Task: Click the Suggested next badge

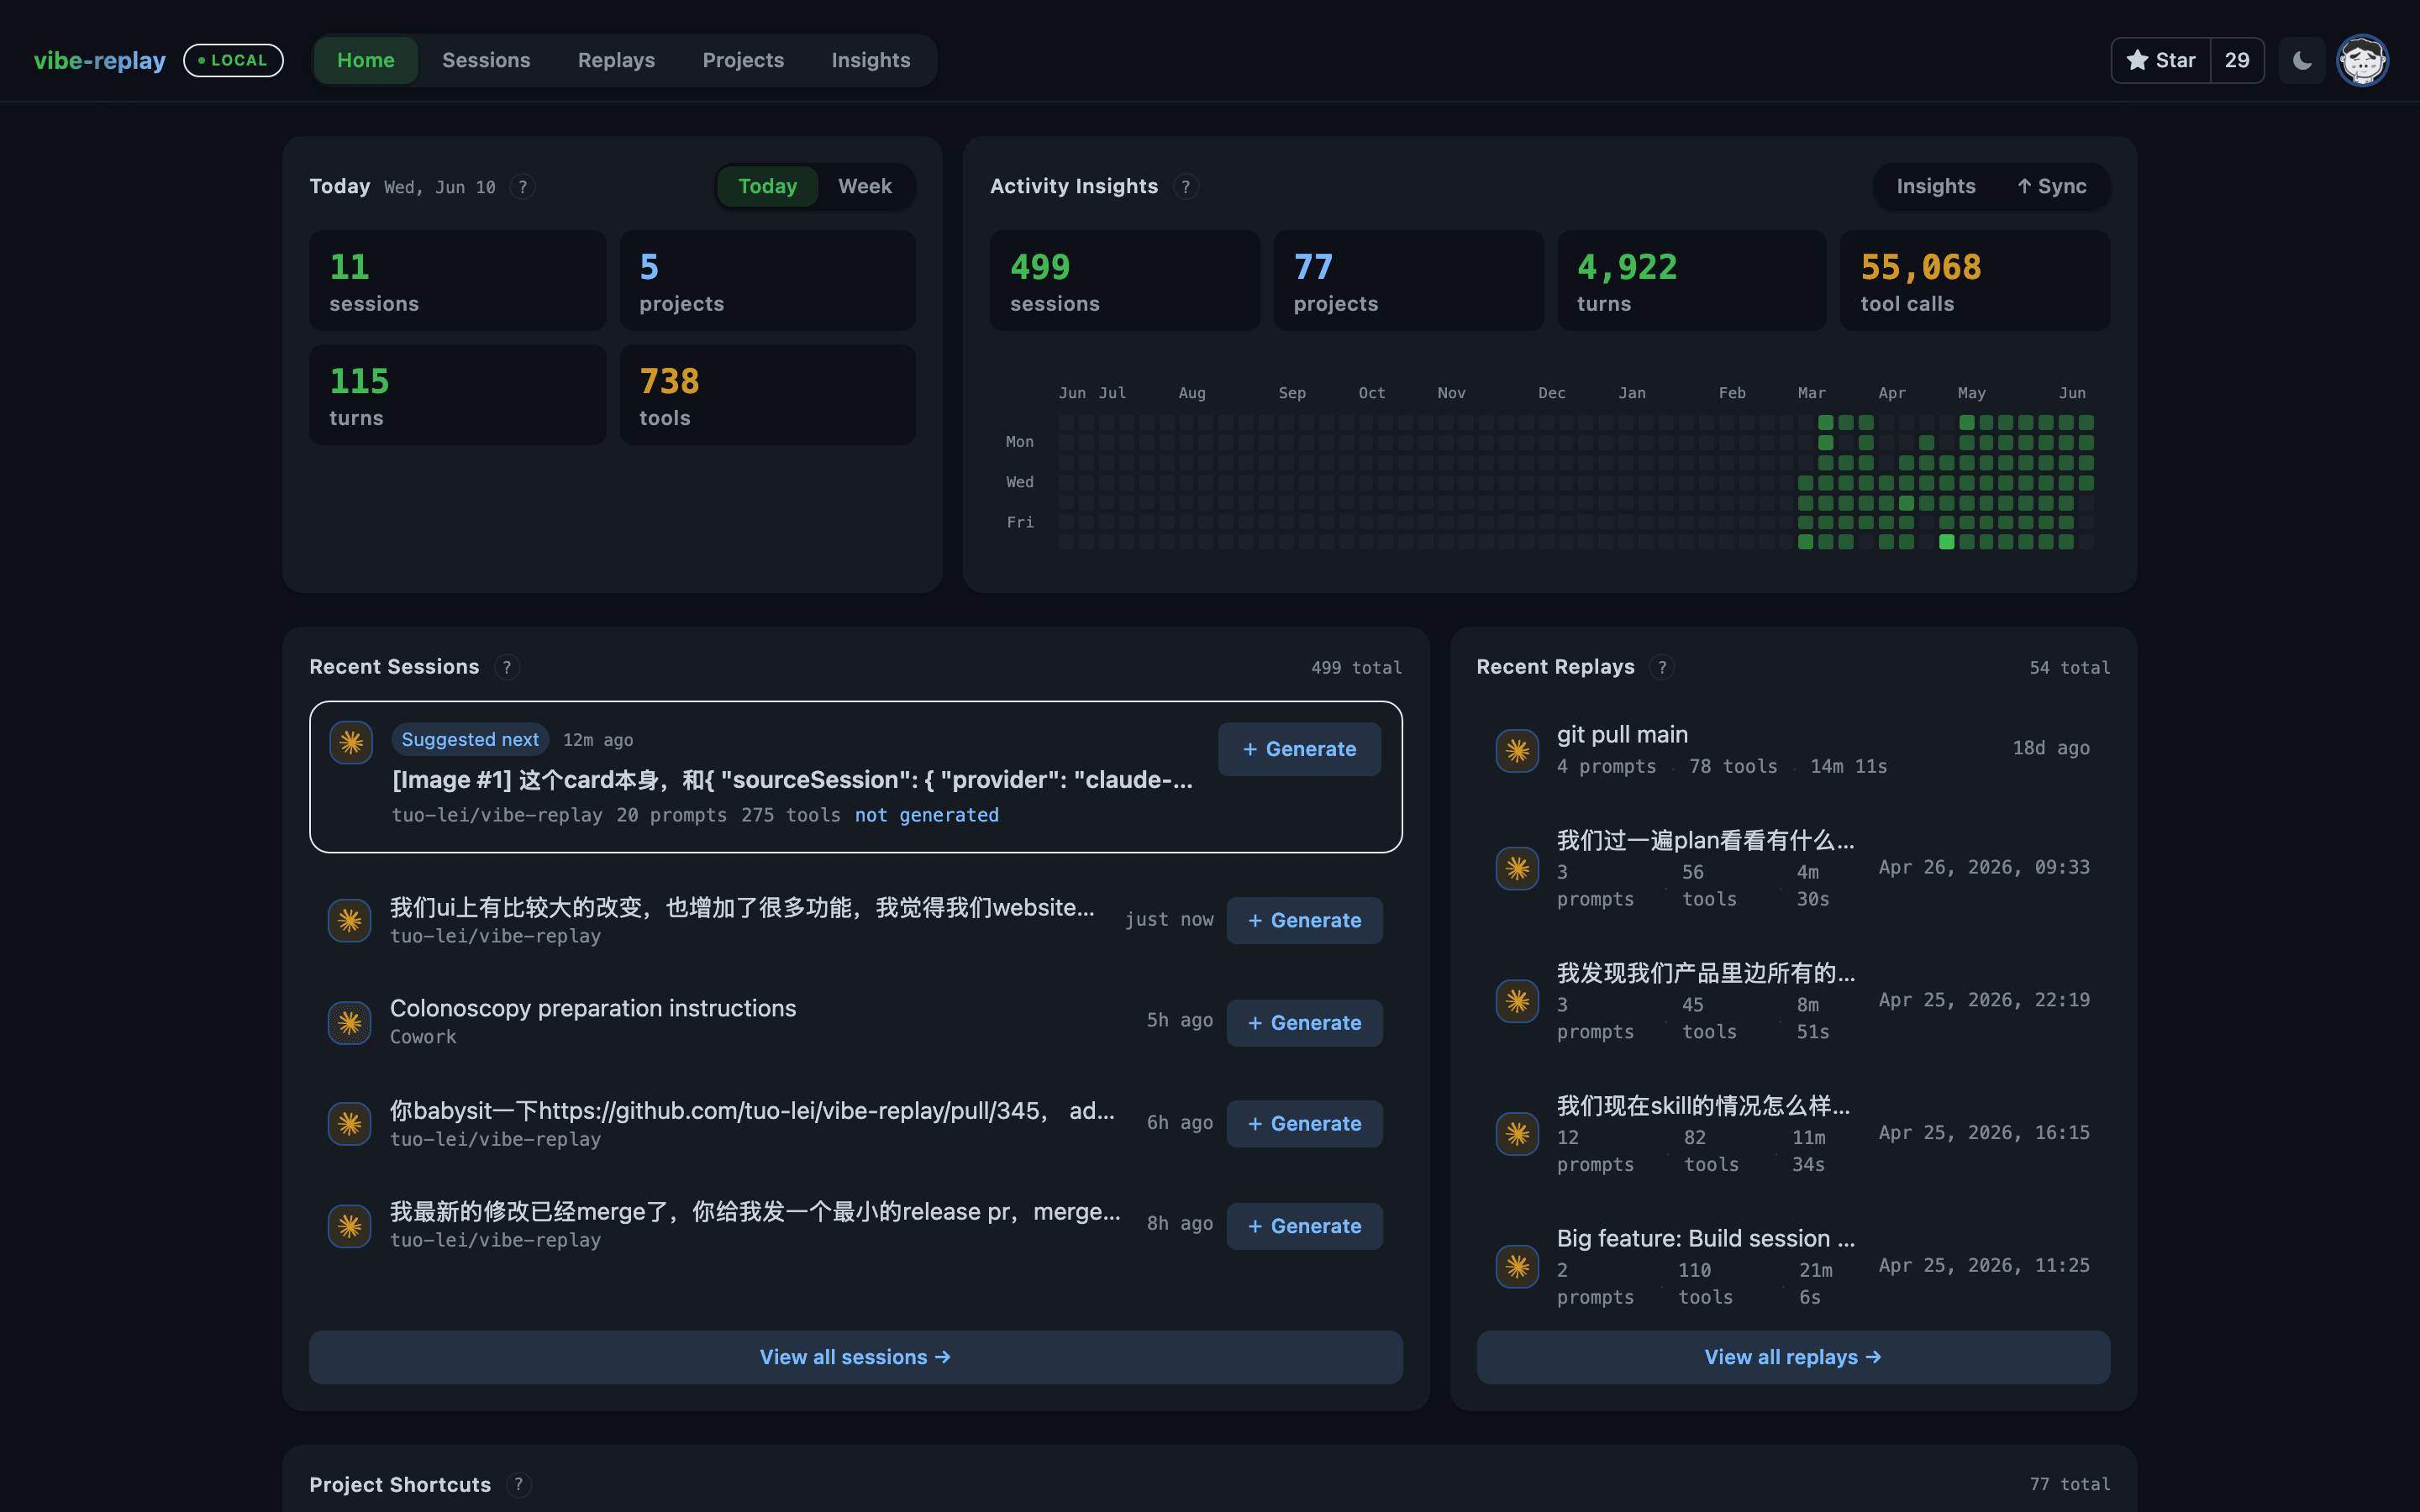Action: pos(470,739)
